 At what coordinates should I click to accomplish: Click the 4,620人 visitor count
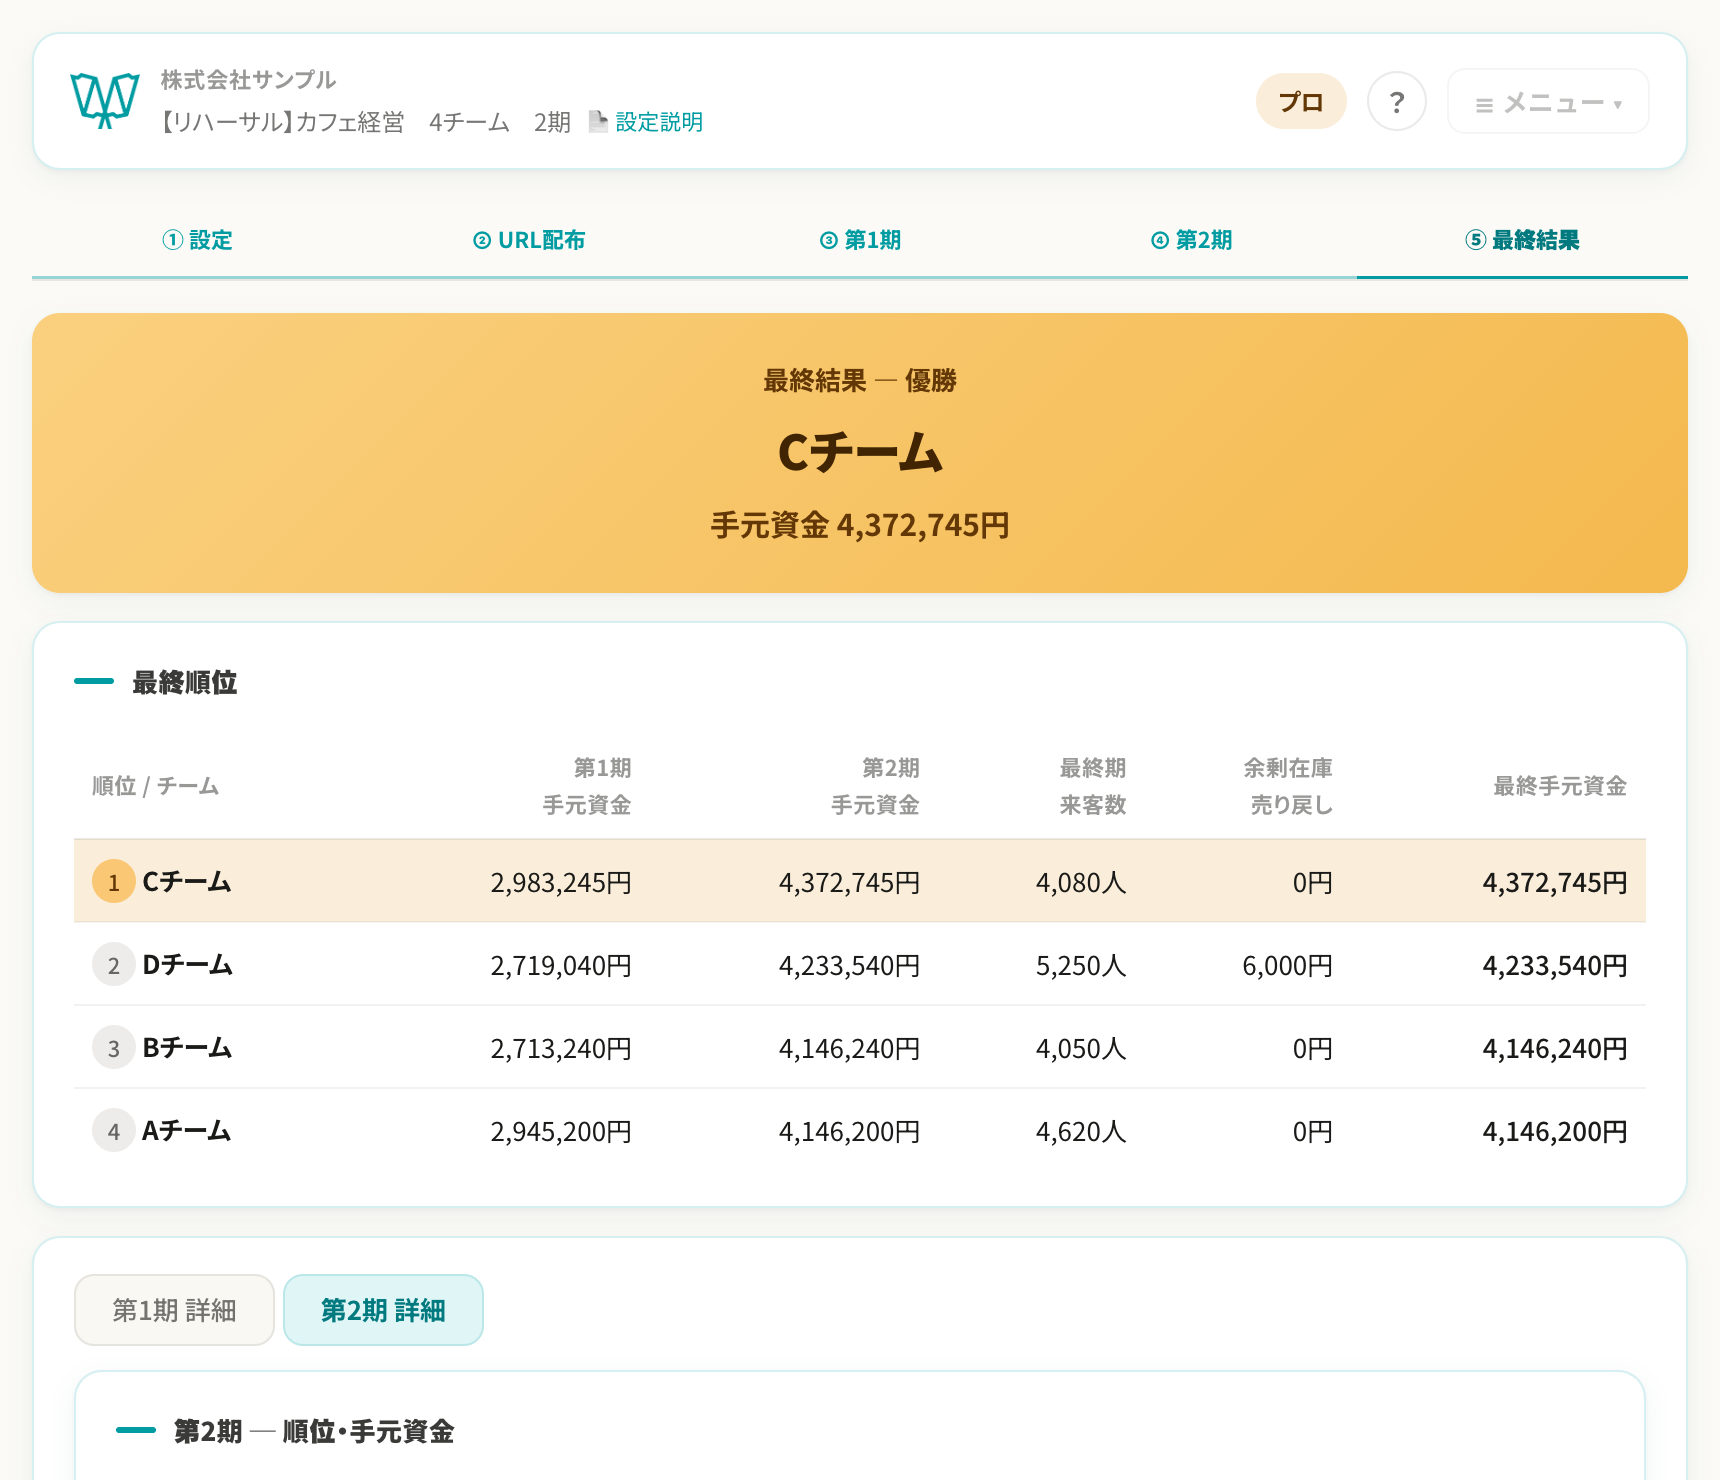(x=1081, y=1132)
